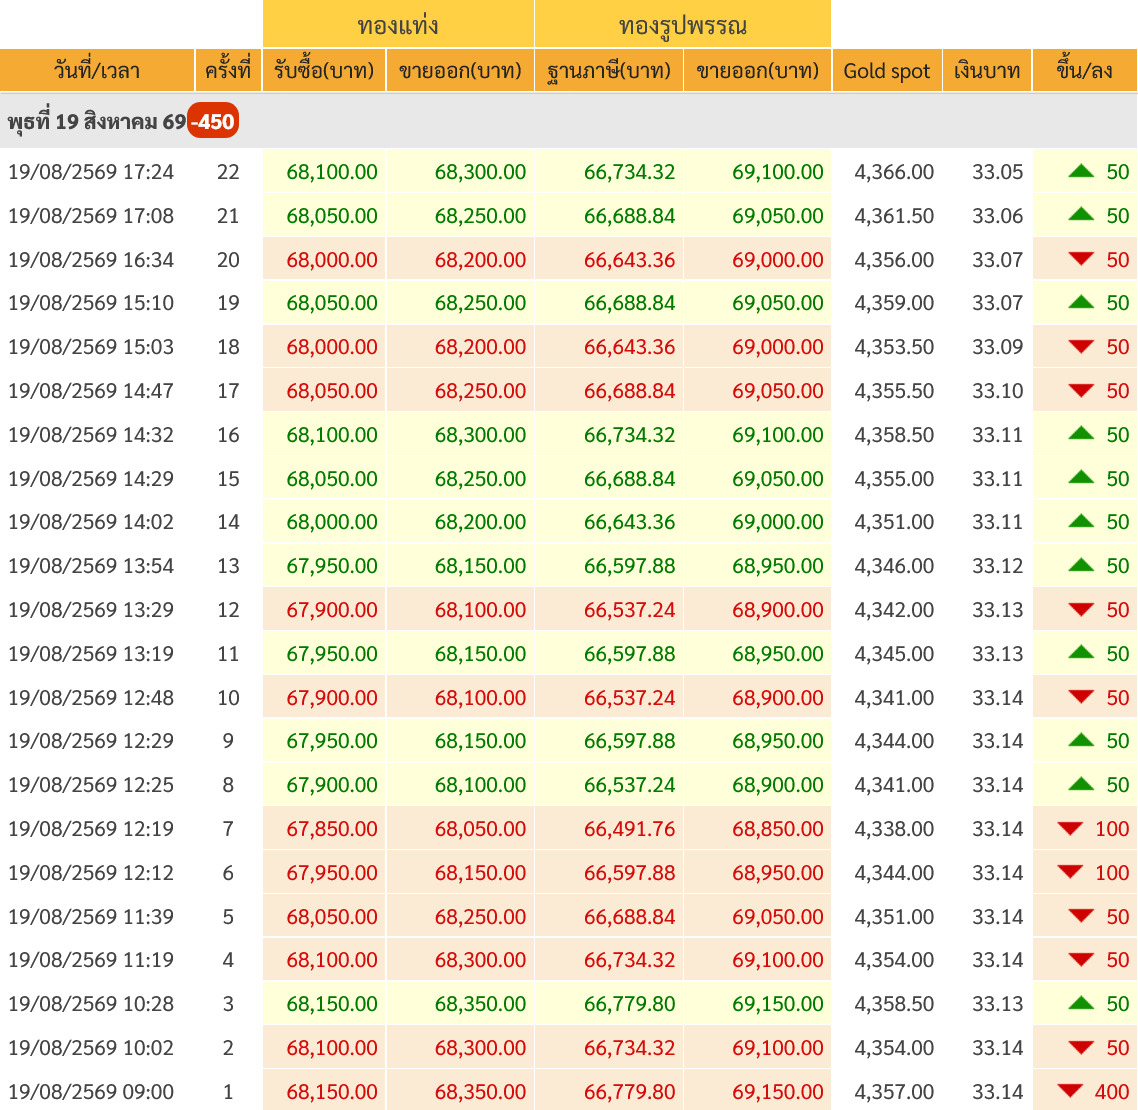Click the green up arrow in row 22

tap(1081, 171)
